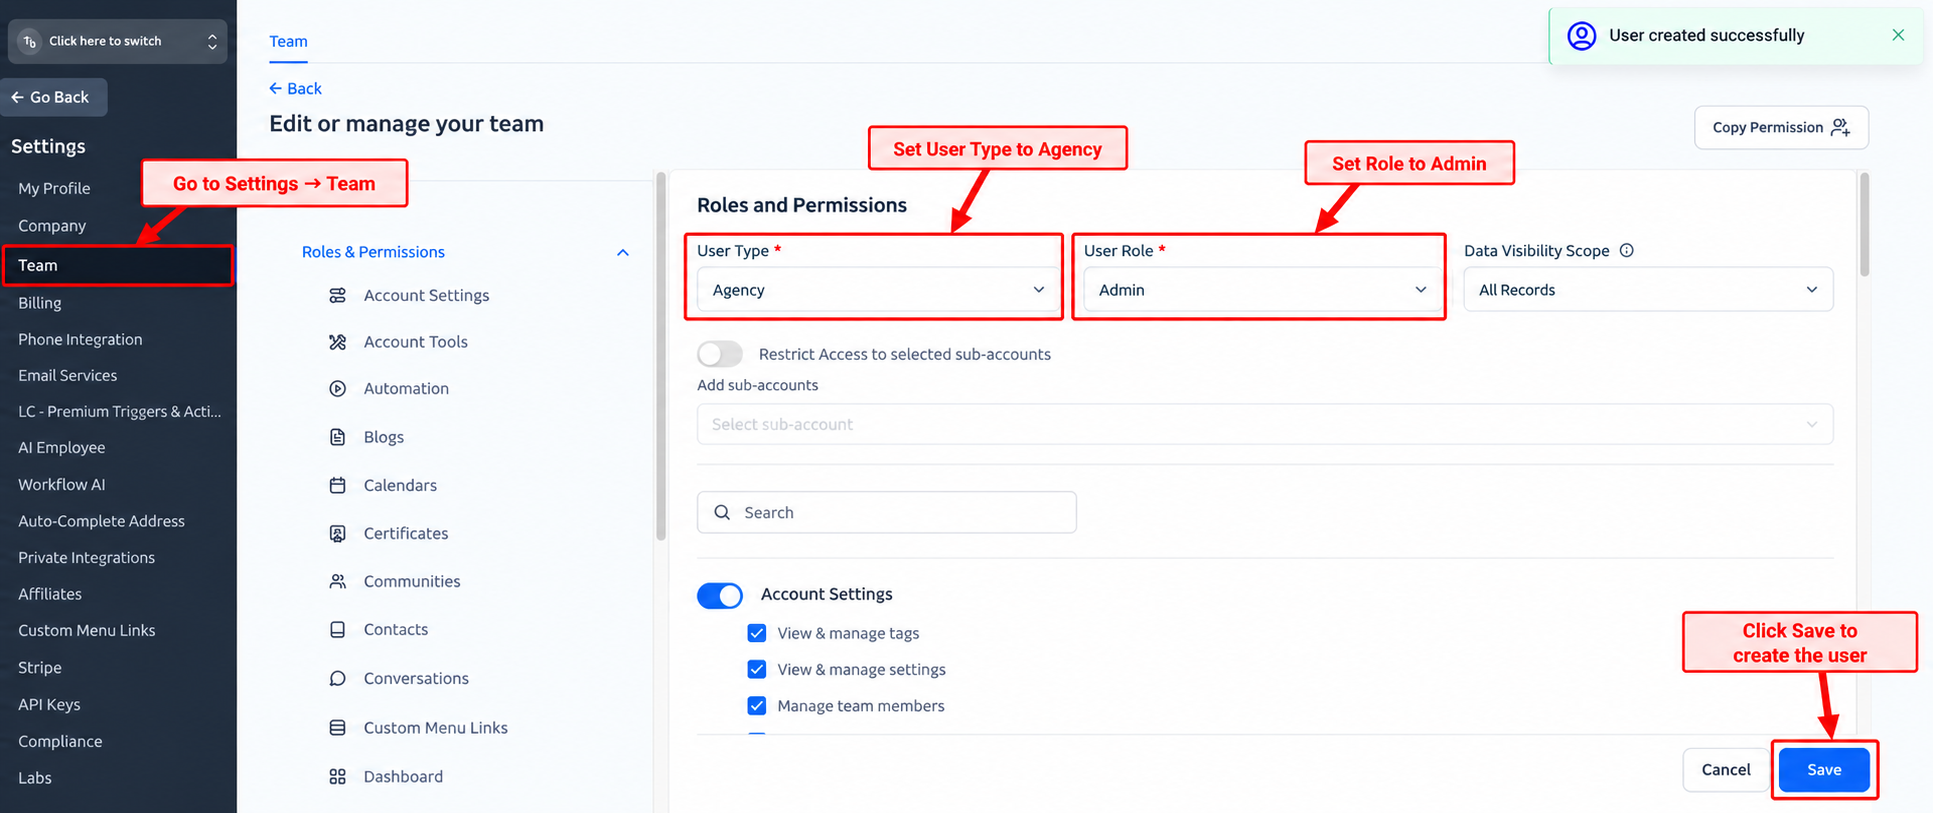This screenshot has width=1933, height=813.
Task: Click the account avatar in the switcher
Action: (29, 41)
